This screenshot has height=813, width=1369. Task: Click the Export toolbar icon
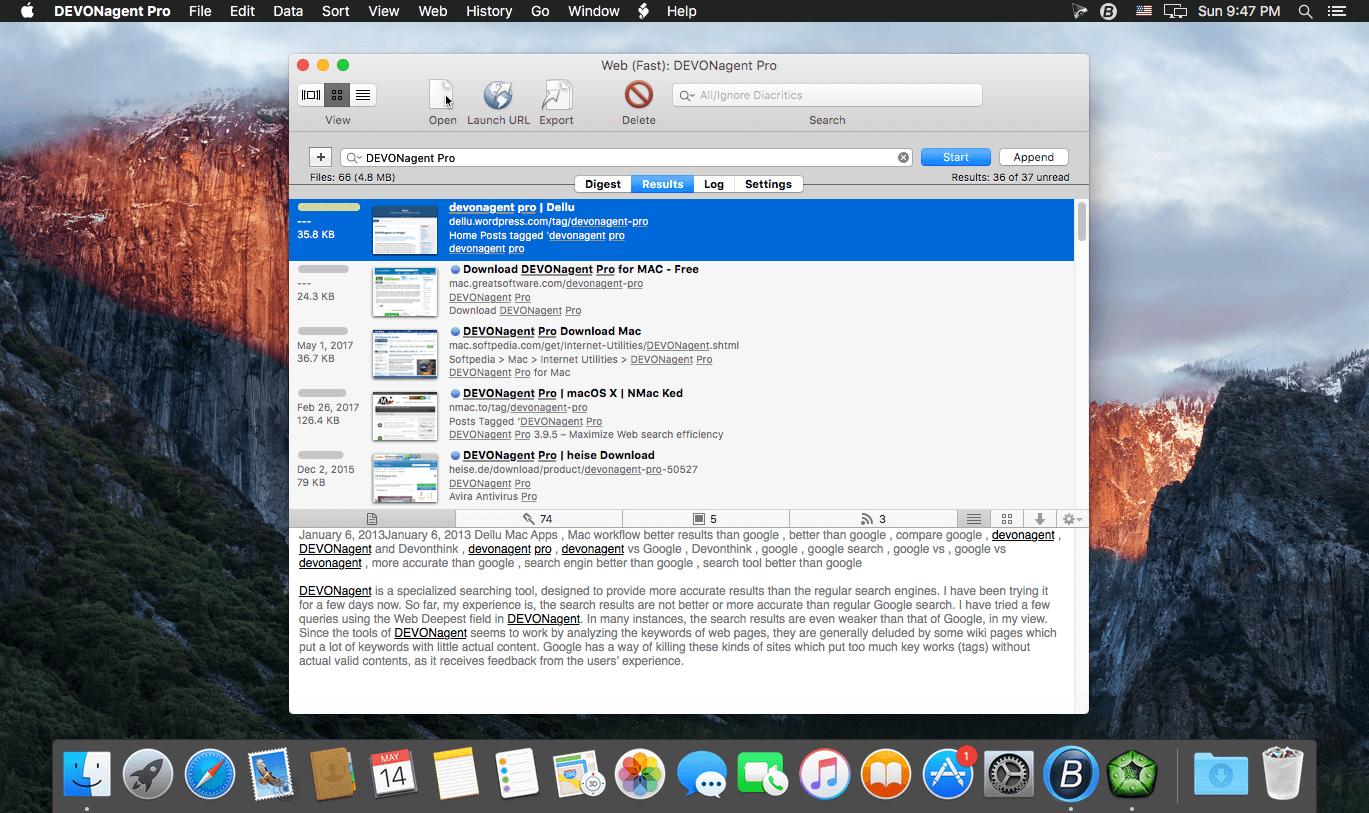556,96
